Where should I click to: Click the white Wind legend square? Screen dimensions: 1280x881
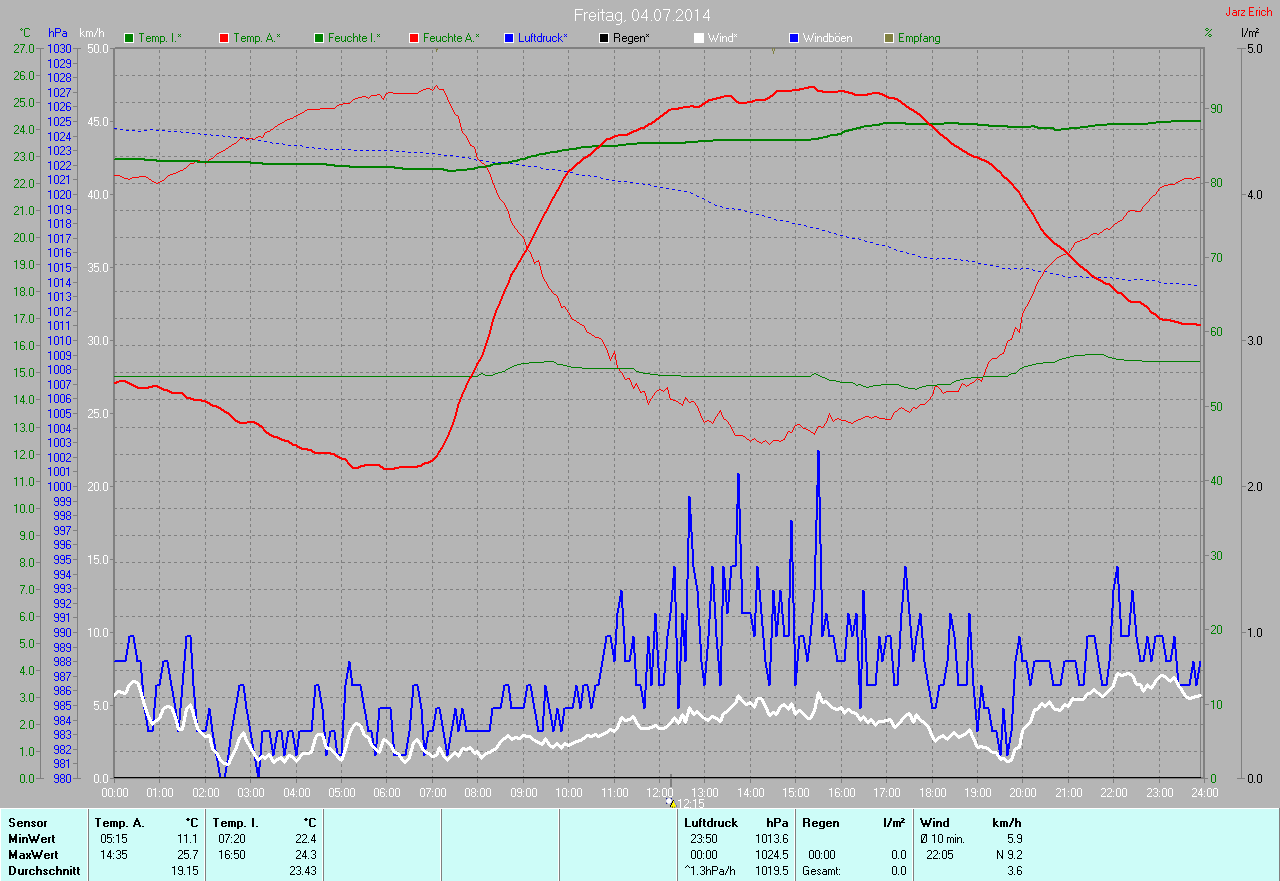699,38
